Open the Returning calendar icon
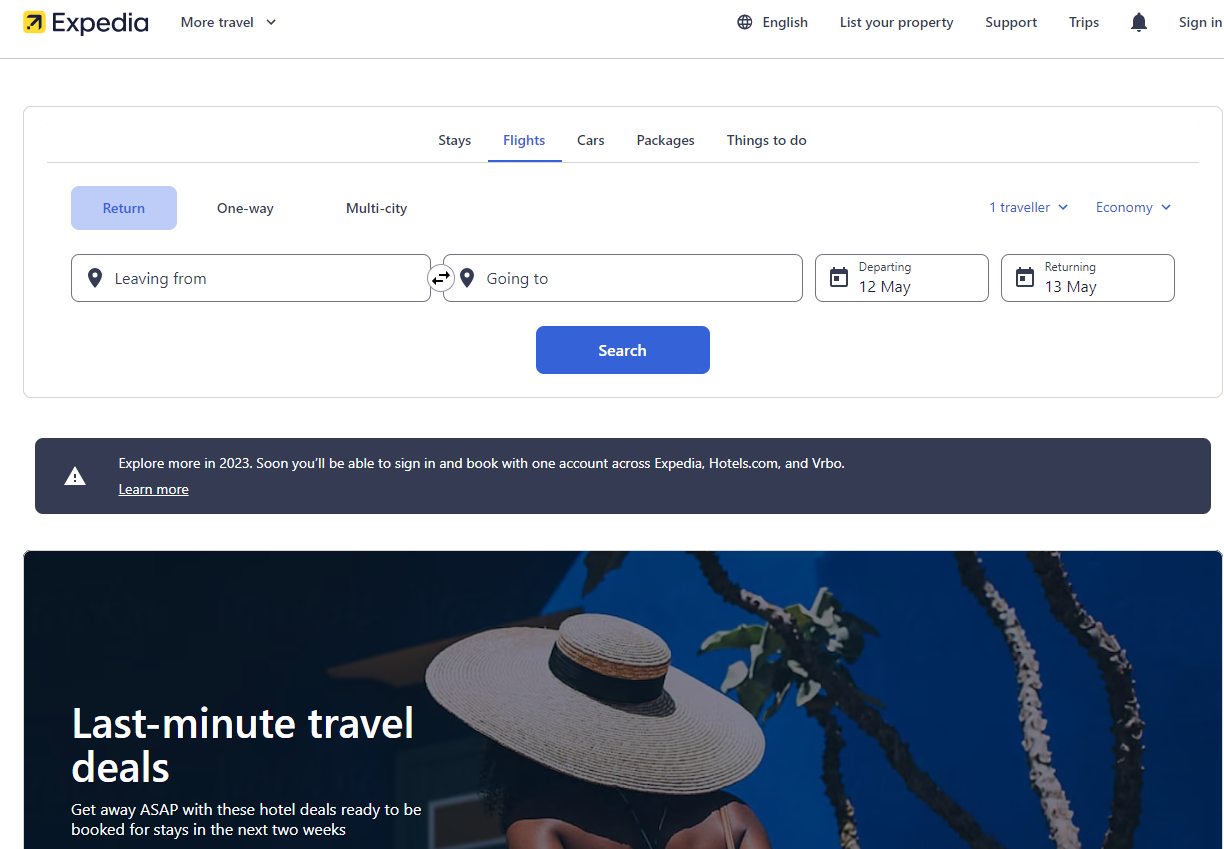The width and height of the screenshot is (1224, 849). [1025, 277]
